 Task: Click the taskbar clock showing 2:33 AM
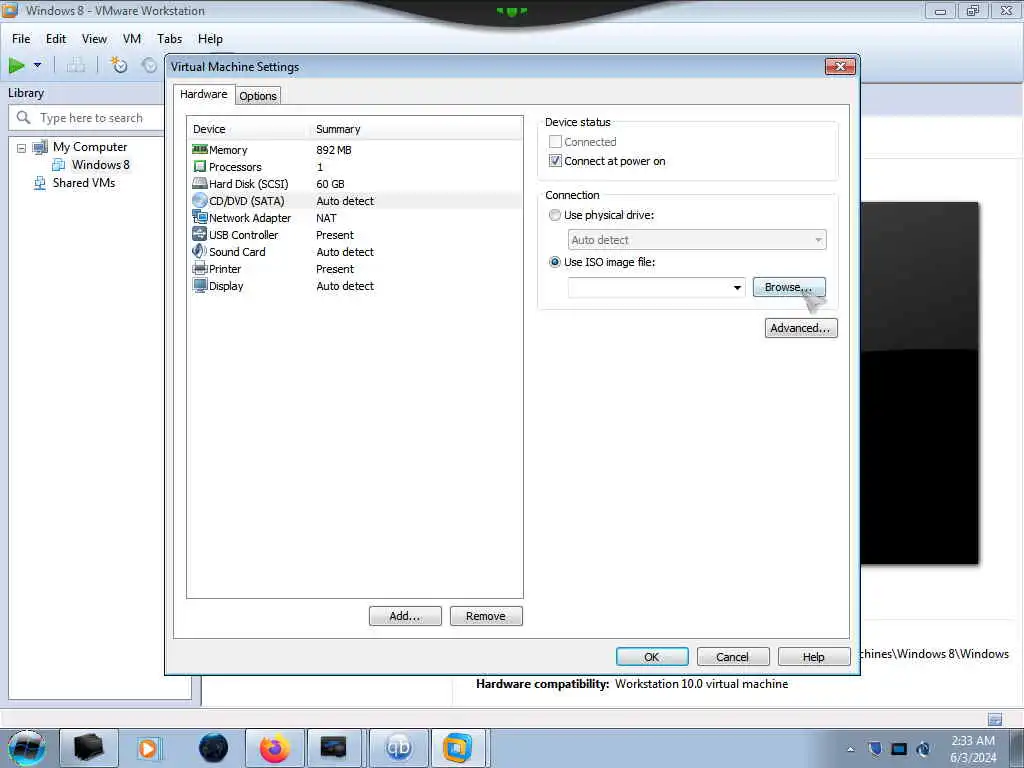point(973,749)
